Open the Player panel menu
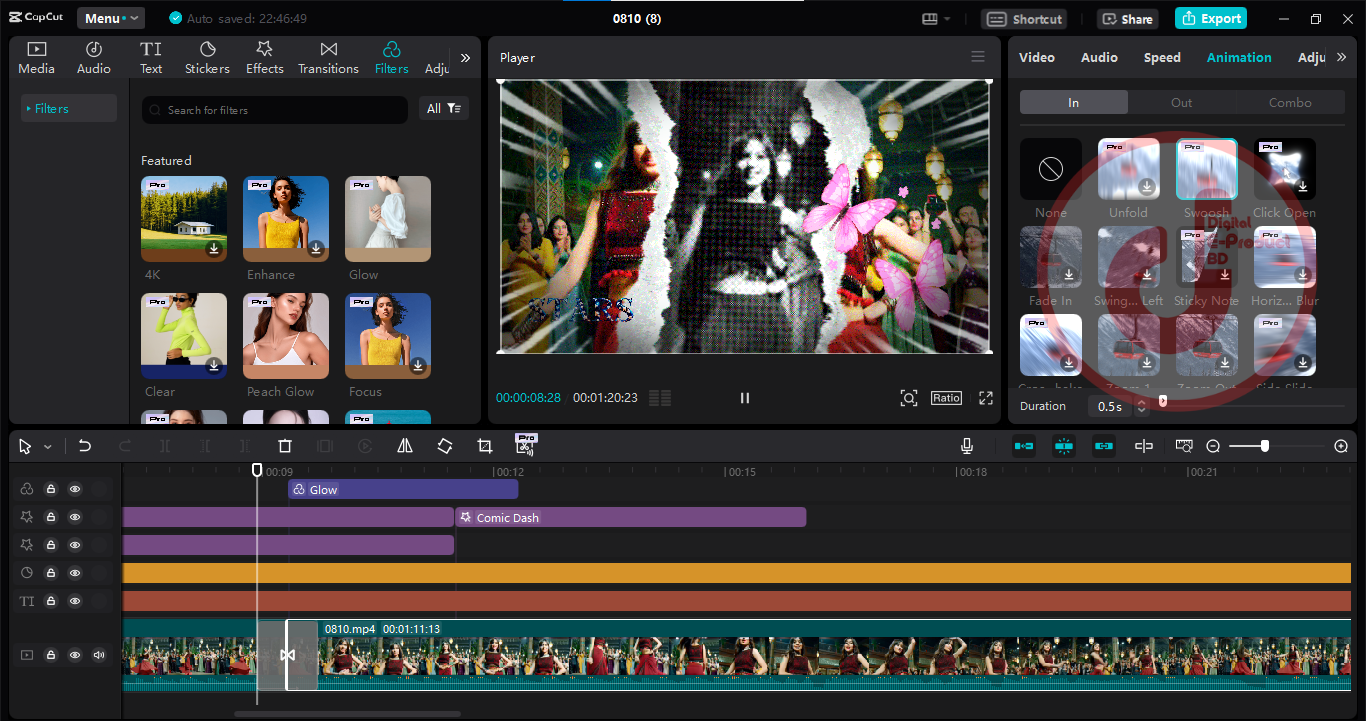 tap(978, 57)
